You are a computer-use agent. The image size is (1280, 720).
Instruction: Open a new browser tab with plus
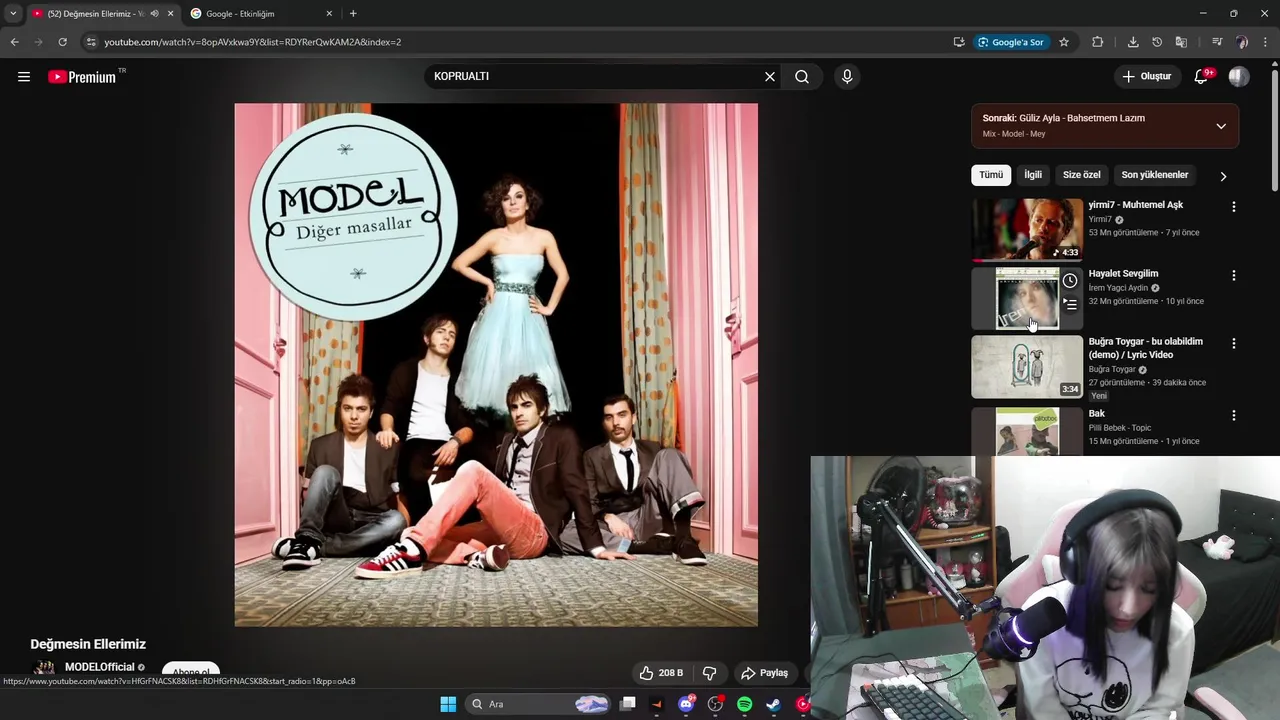353,13
